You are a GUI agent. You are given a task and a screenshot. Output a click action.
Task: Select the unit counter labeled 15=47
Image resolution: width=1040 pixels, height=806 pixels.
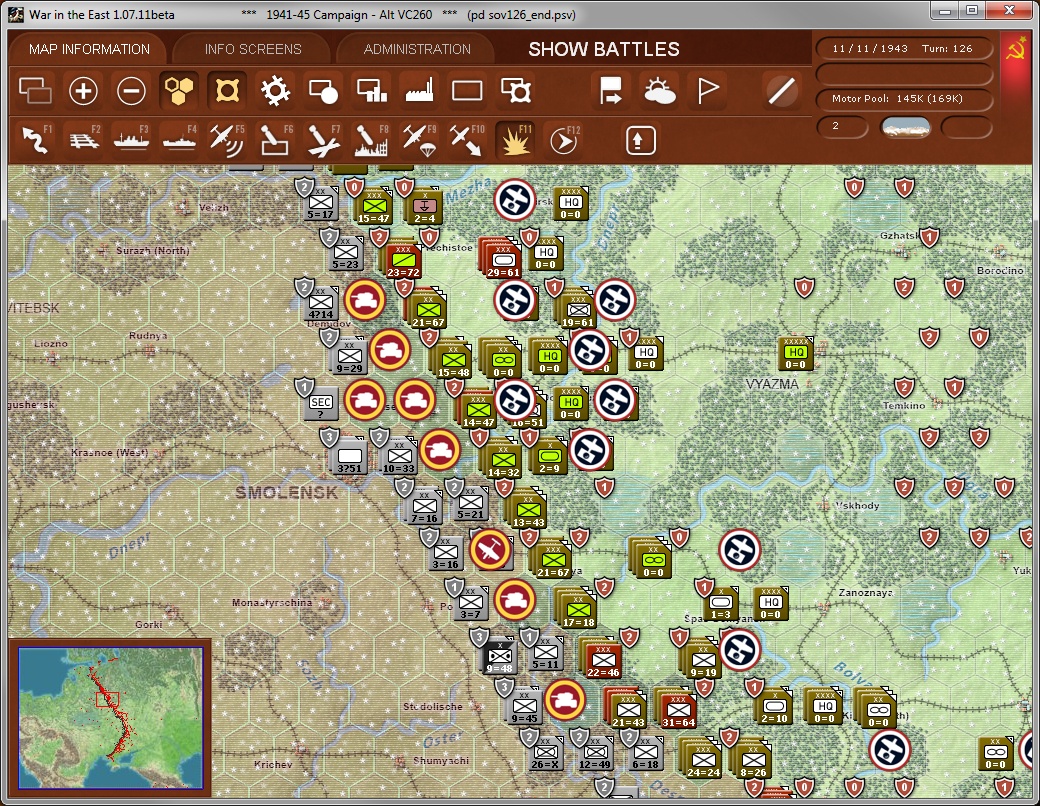(x=374, y=208)
